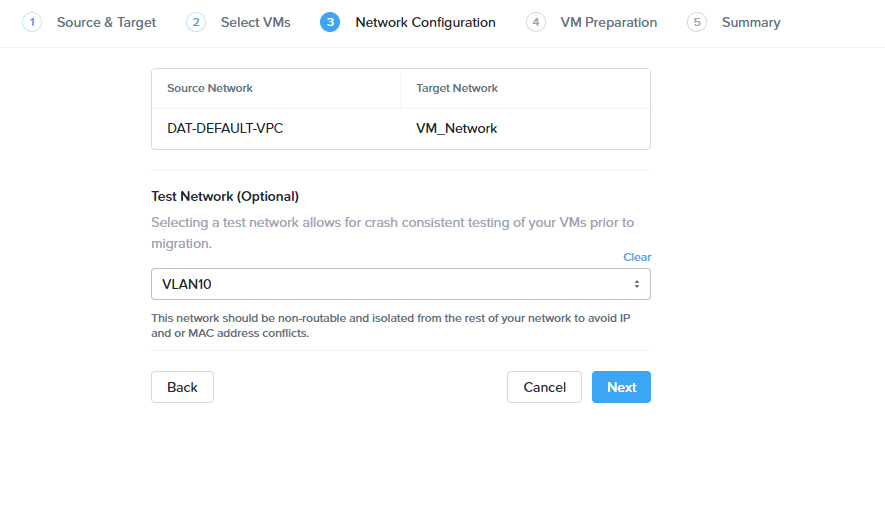This screenshot has height=507, width=885.
Task: Click the Target Network column header
Action: pos(457,88)
